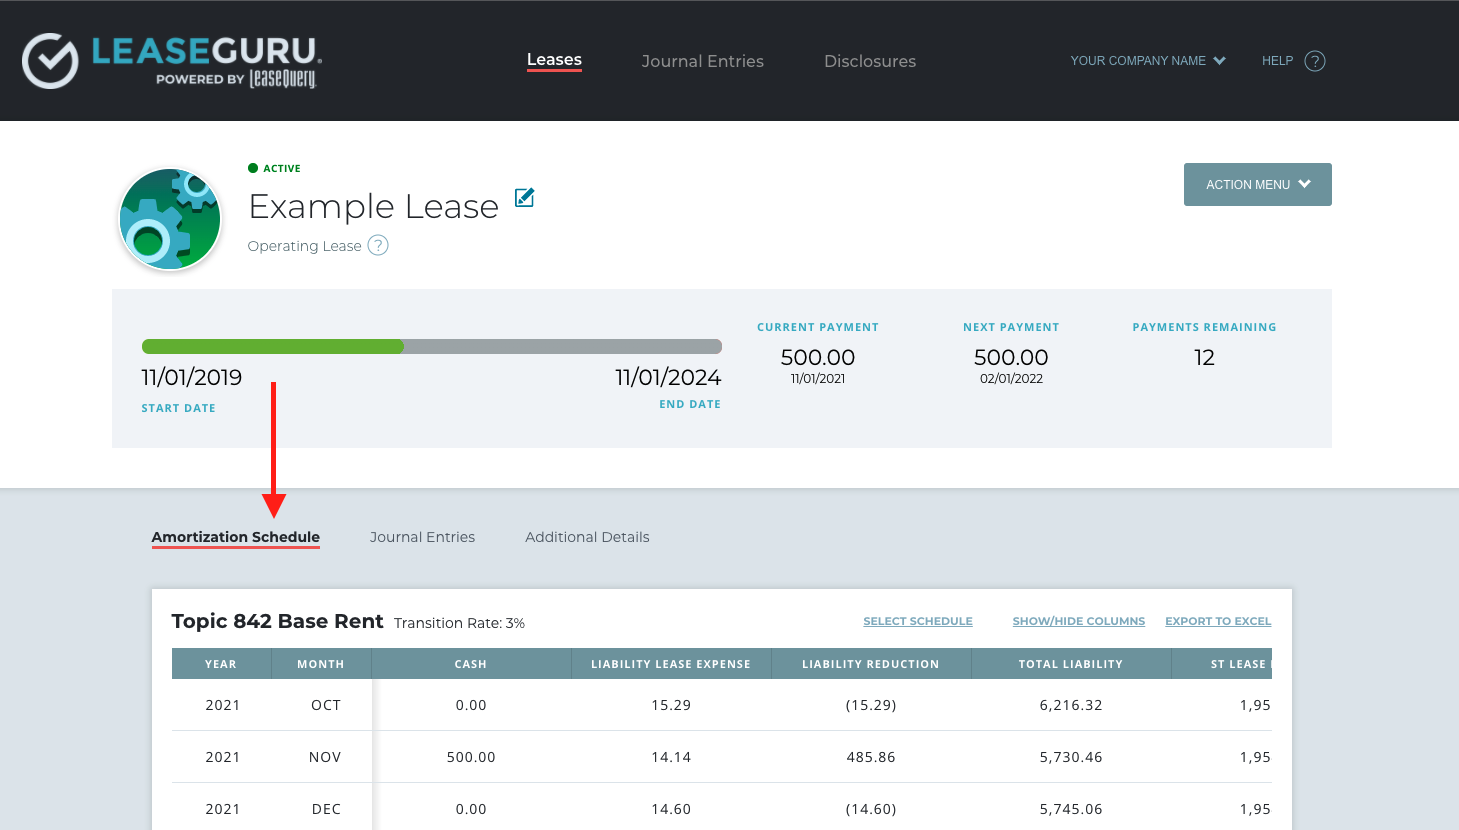Image resolution: width=1459 pixels, height=830 pixels.
Task: Open SHOW/HIDE COLUMNS settings
Action: click(x=1079, y=621)
